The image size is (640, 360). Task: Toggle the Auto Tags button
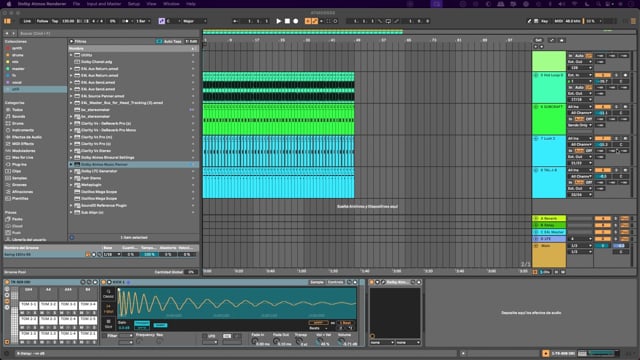click(169, 41)
